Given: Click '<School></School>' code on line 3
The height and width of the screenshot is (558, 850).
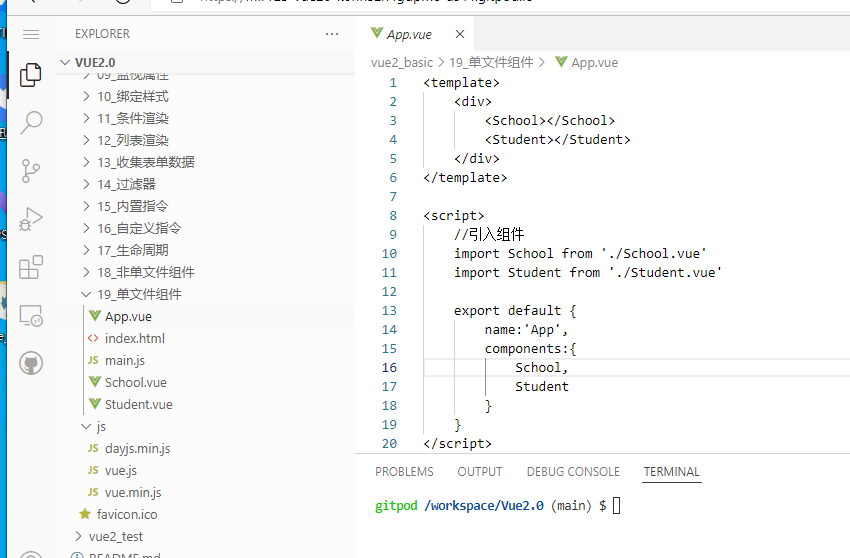Looking at the screenshot, I should click(x=550, y=120).
